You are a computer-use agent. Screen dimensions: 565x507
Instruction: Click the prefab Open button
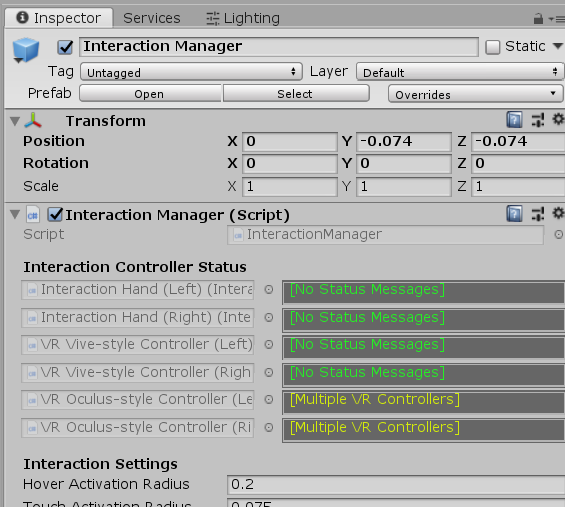(x=149, y=94)
